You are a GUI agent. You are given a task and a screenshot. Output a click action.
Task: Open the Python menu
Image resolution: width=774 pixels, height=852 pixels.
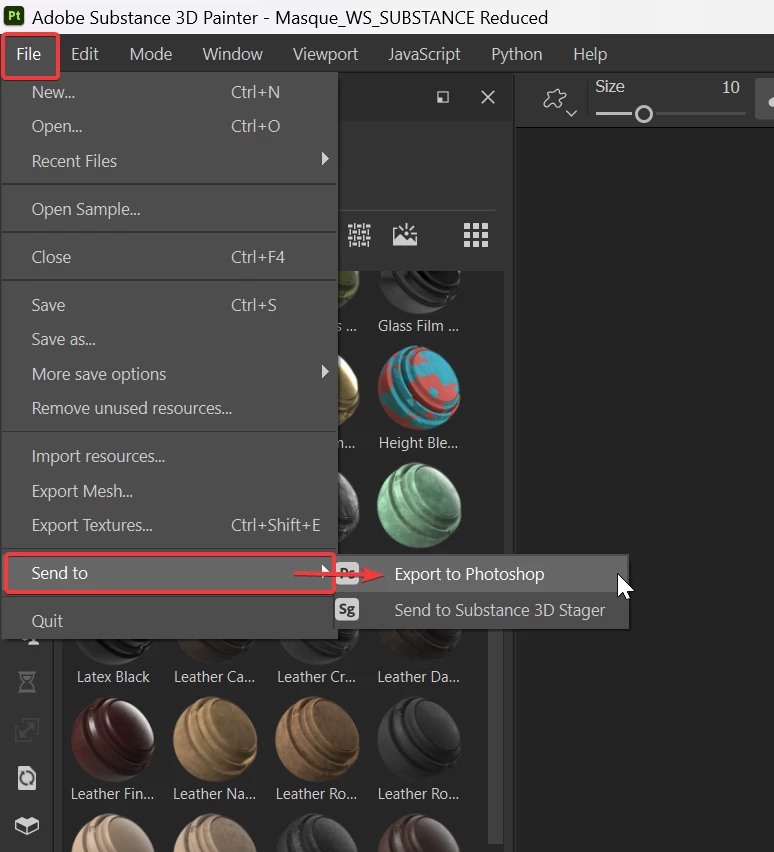pos(516,54)
